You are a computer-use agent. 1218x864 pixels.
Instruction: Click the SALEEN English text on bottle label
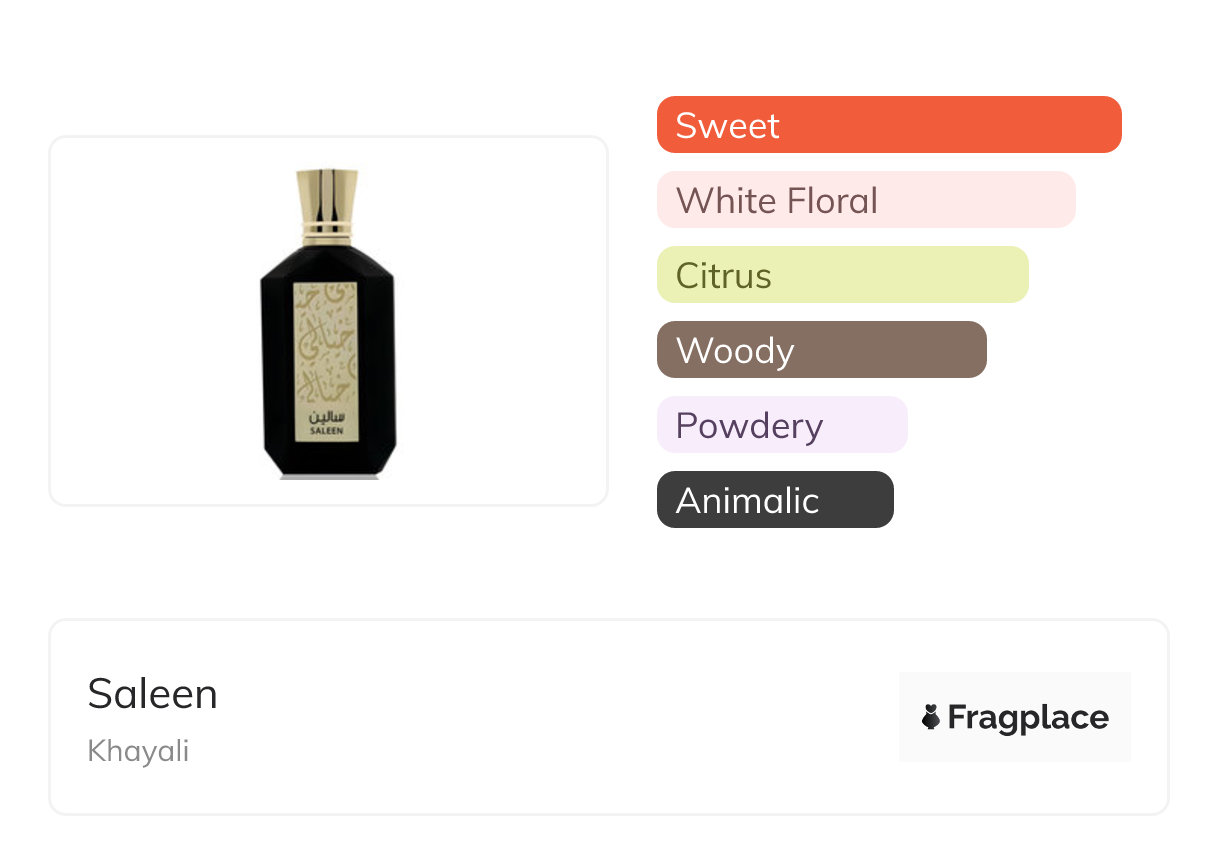click(327, 429)
